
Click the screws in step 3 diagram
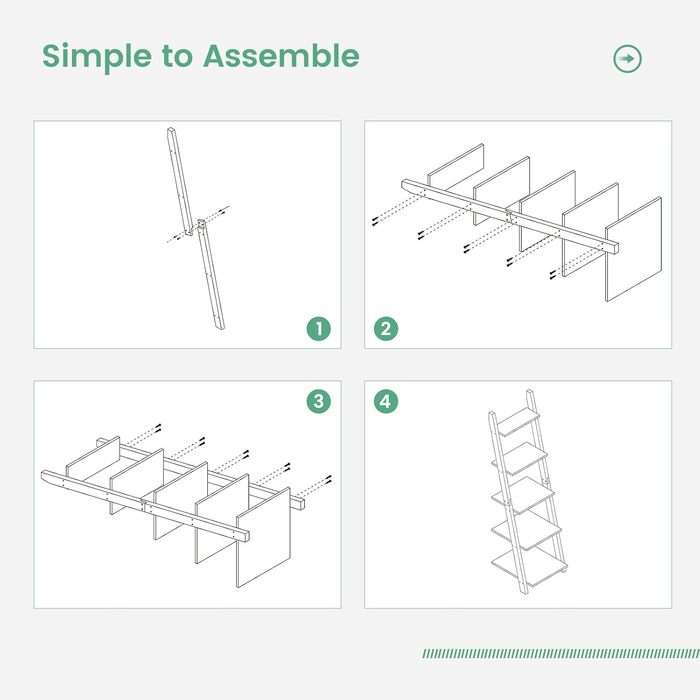click(240, 457)
